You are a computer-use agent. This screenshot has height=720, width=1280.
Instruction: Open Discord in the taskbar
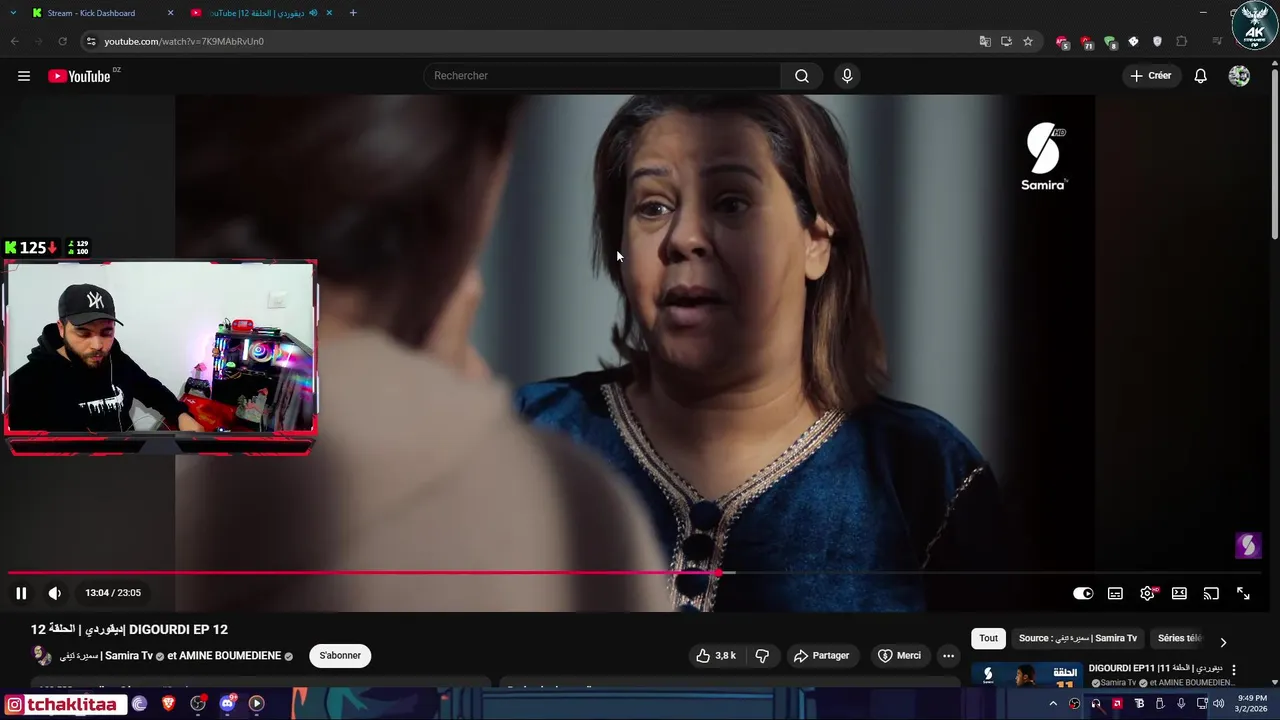click(x=227, y=704)
